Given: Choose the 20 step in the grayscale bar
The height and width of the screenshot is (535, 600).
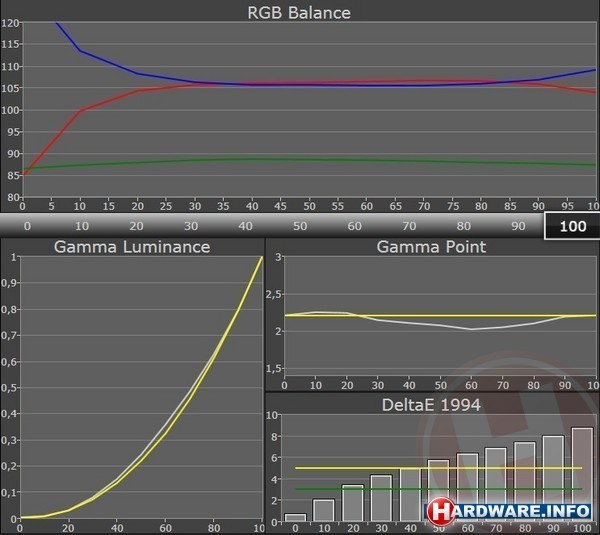Looking at the screenshot, I should click(x=136, y=226).
